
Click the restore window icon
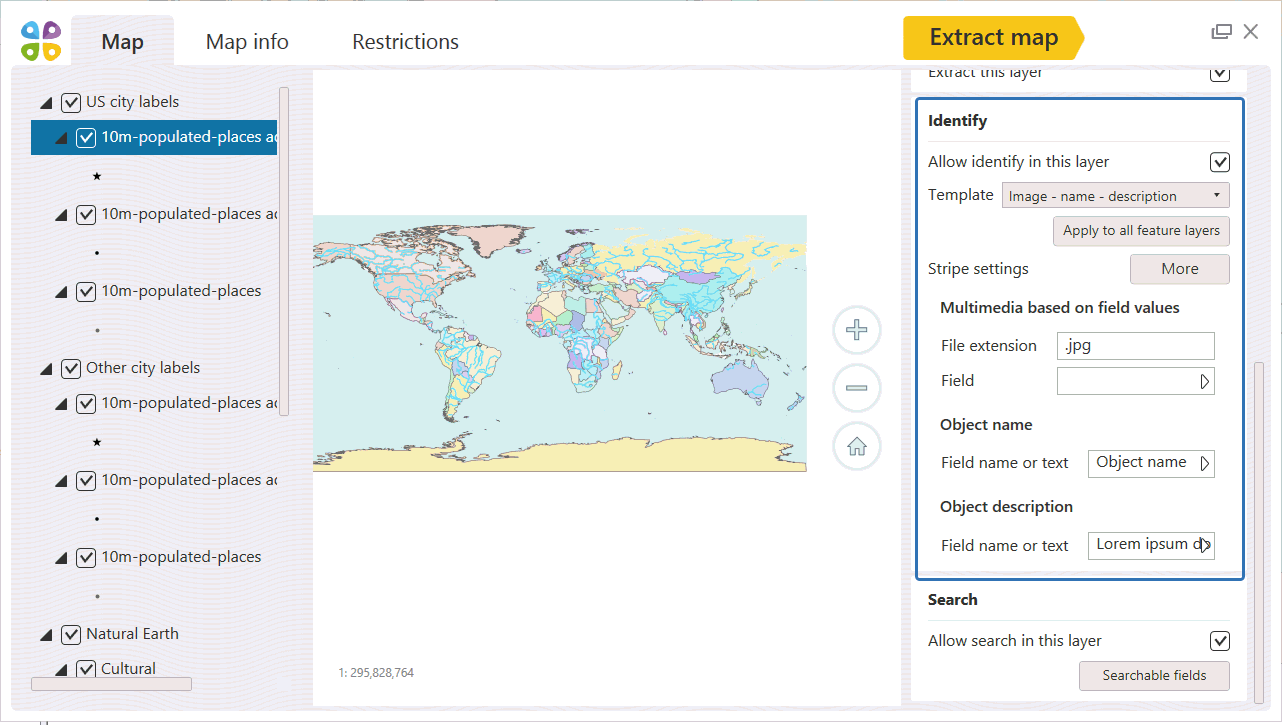tap(1221, 32)
